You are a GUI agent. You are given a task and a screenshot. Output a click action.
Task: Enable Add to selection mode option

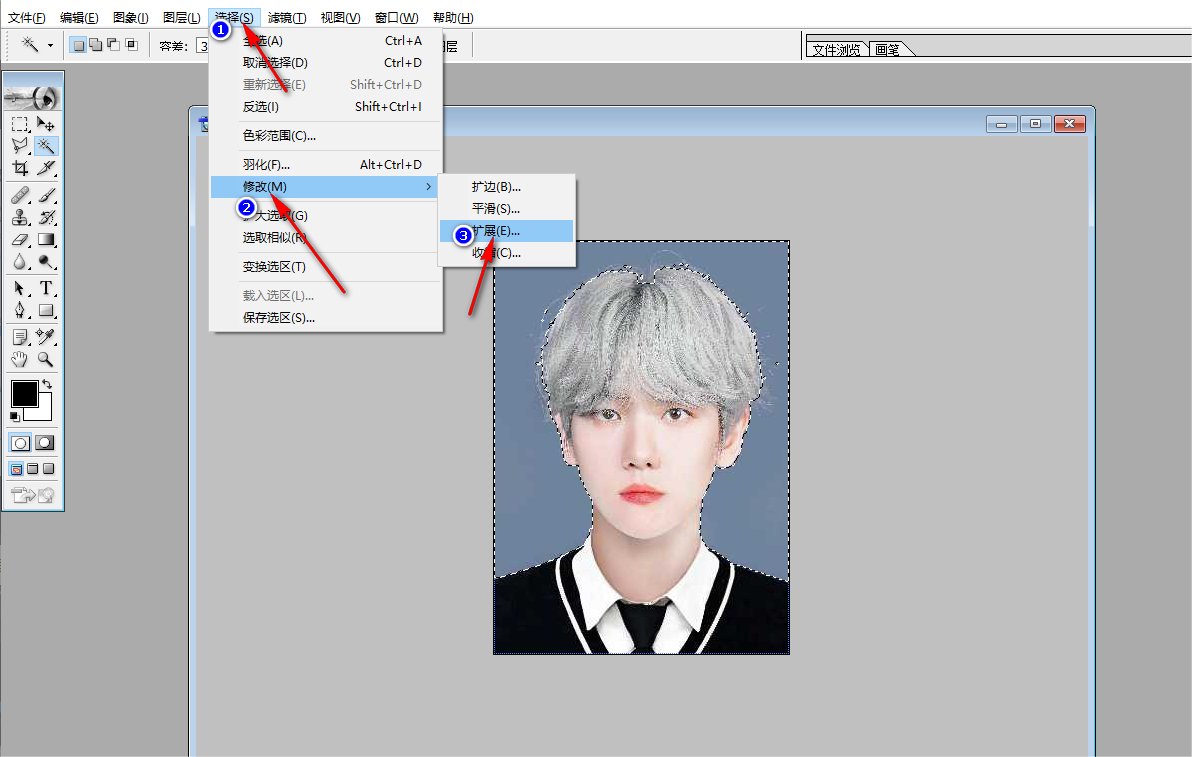(96, 45)
